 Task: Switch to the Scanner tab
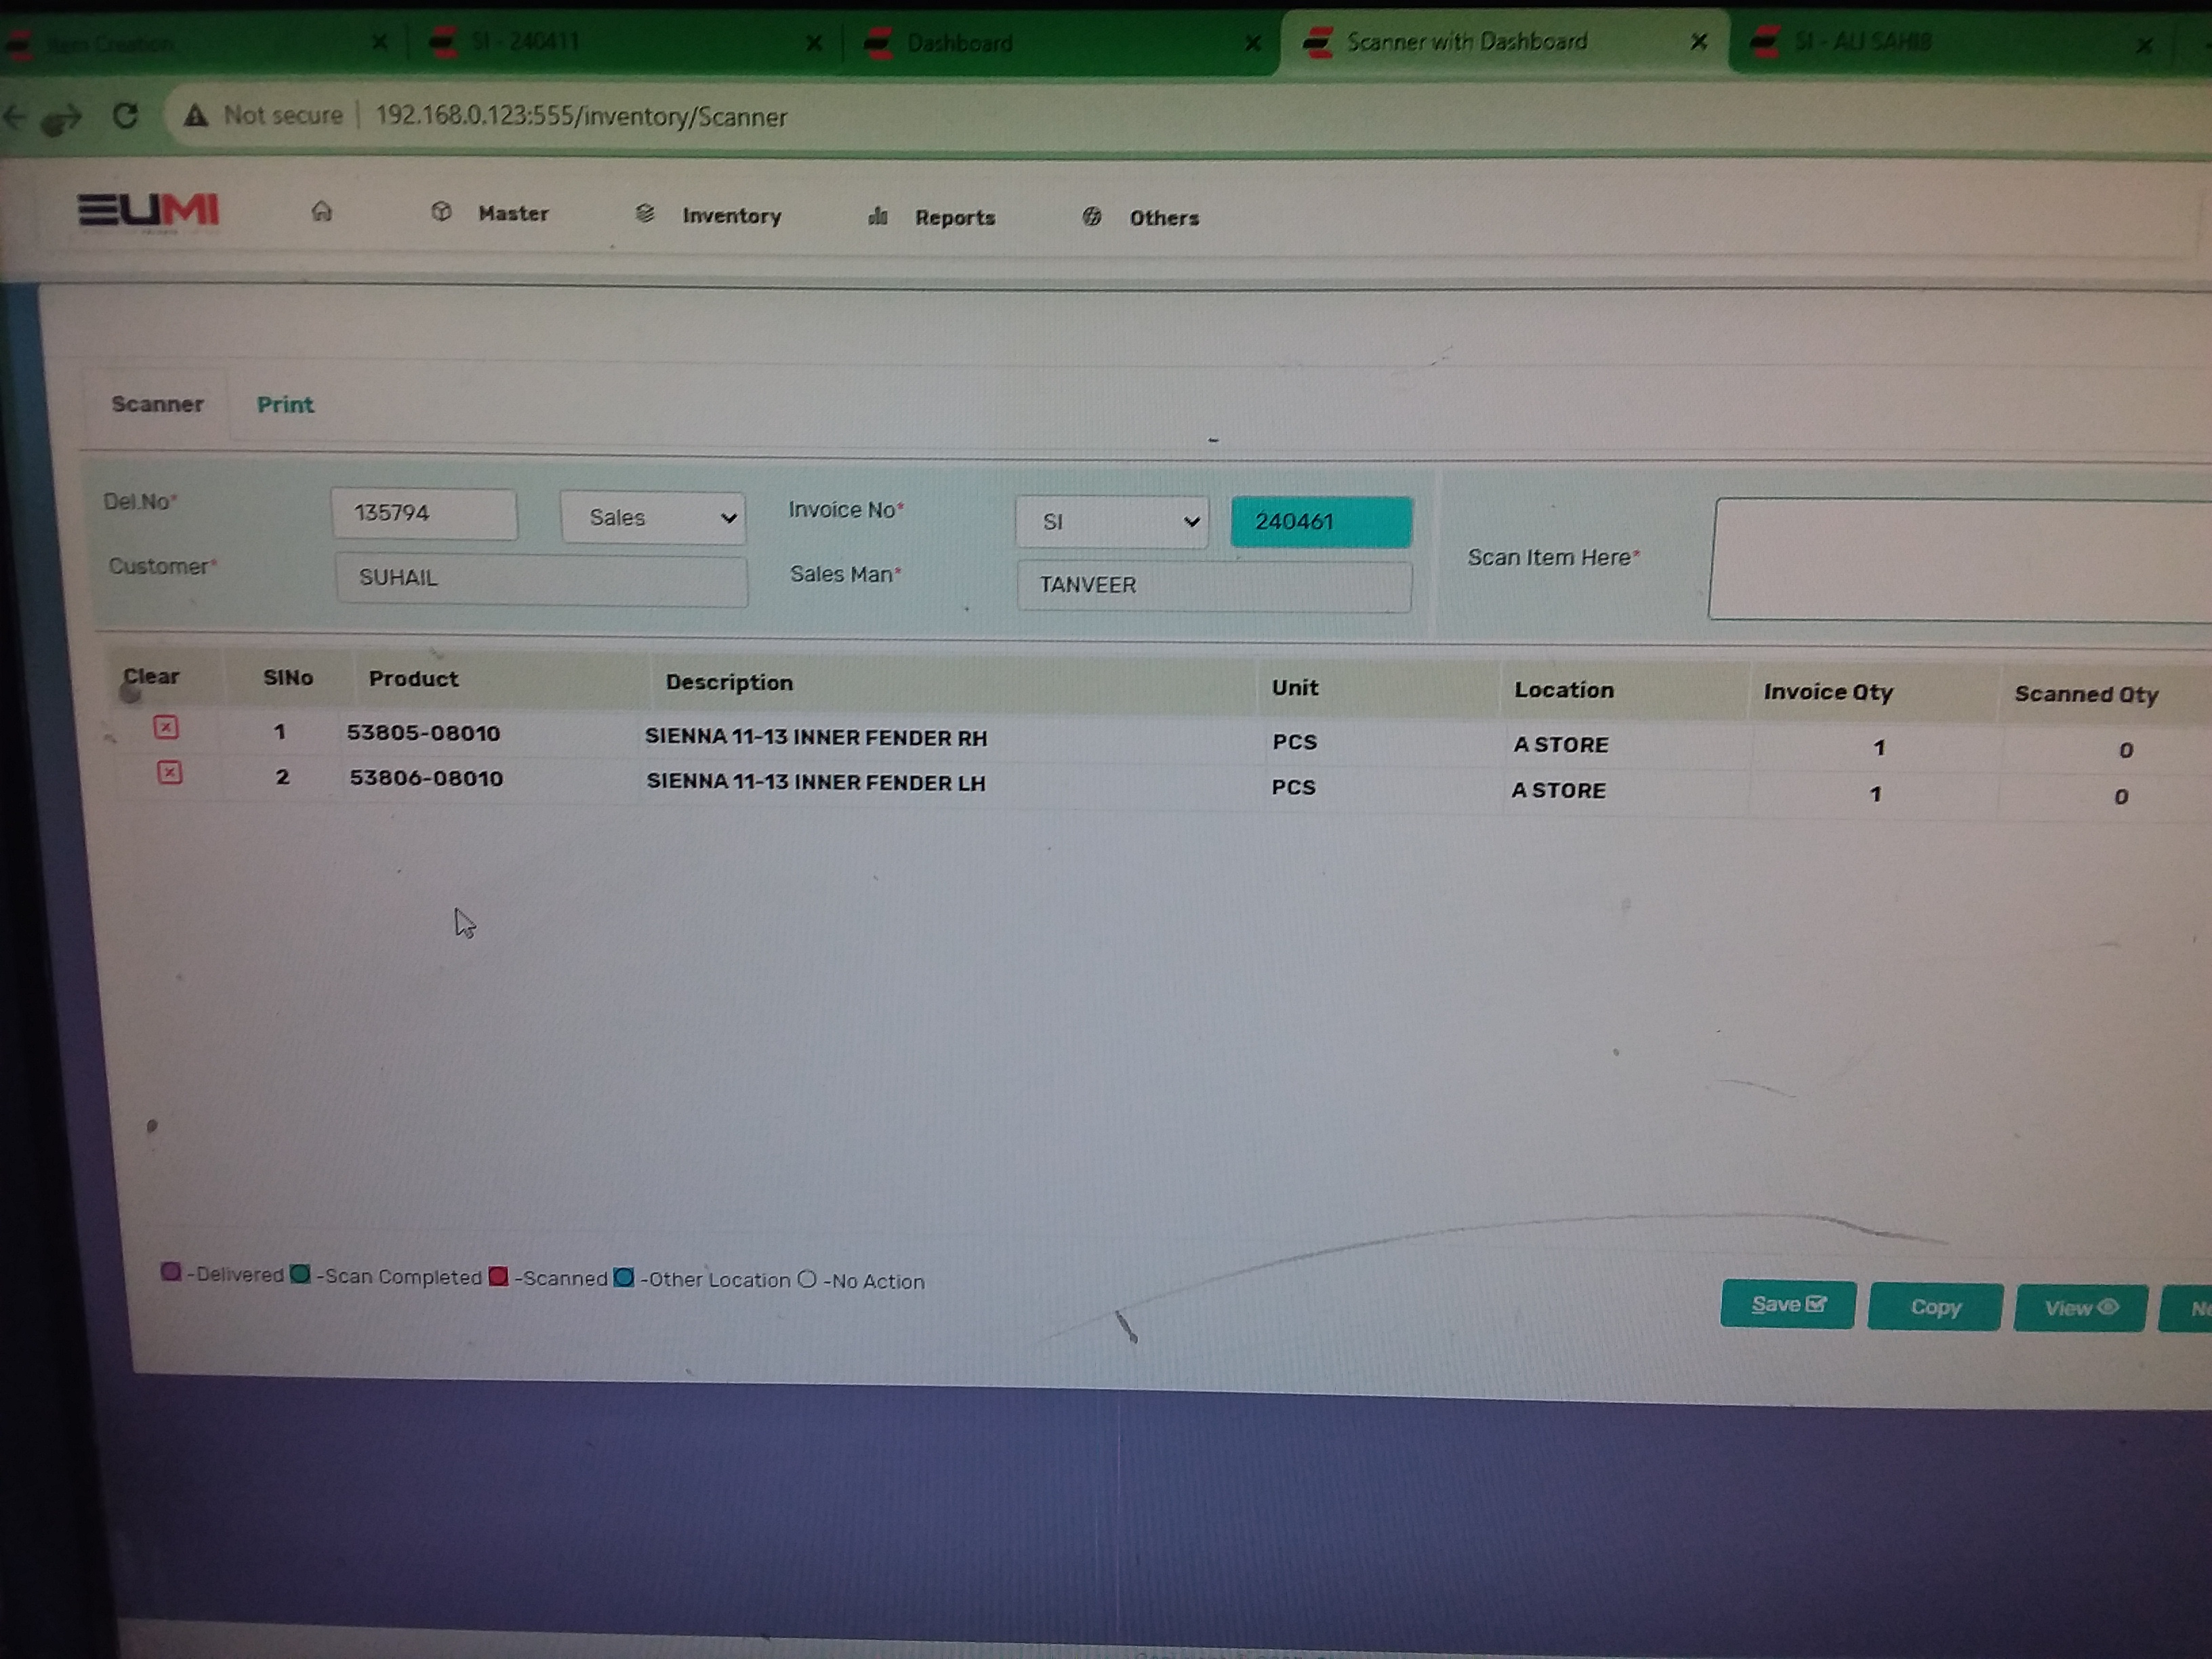point(157,404)
